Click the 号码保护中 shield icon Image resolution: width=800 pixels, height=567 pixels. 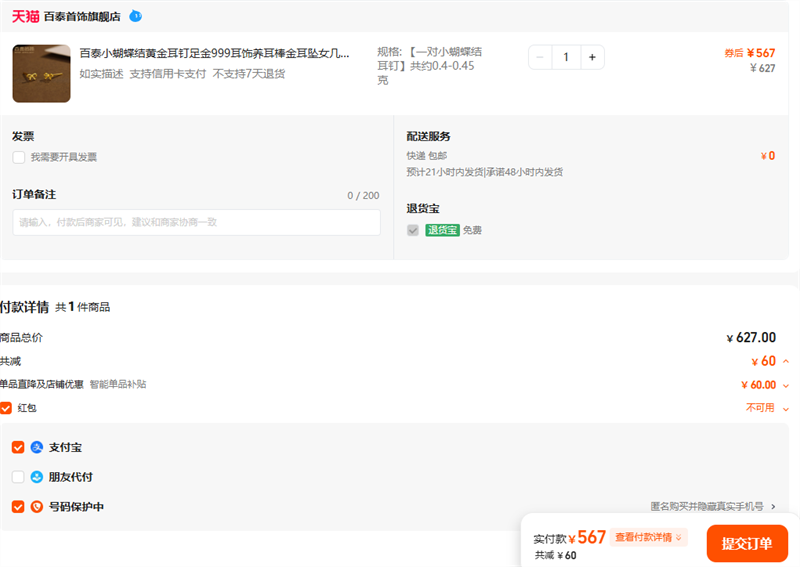coord(37,507)
